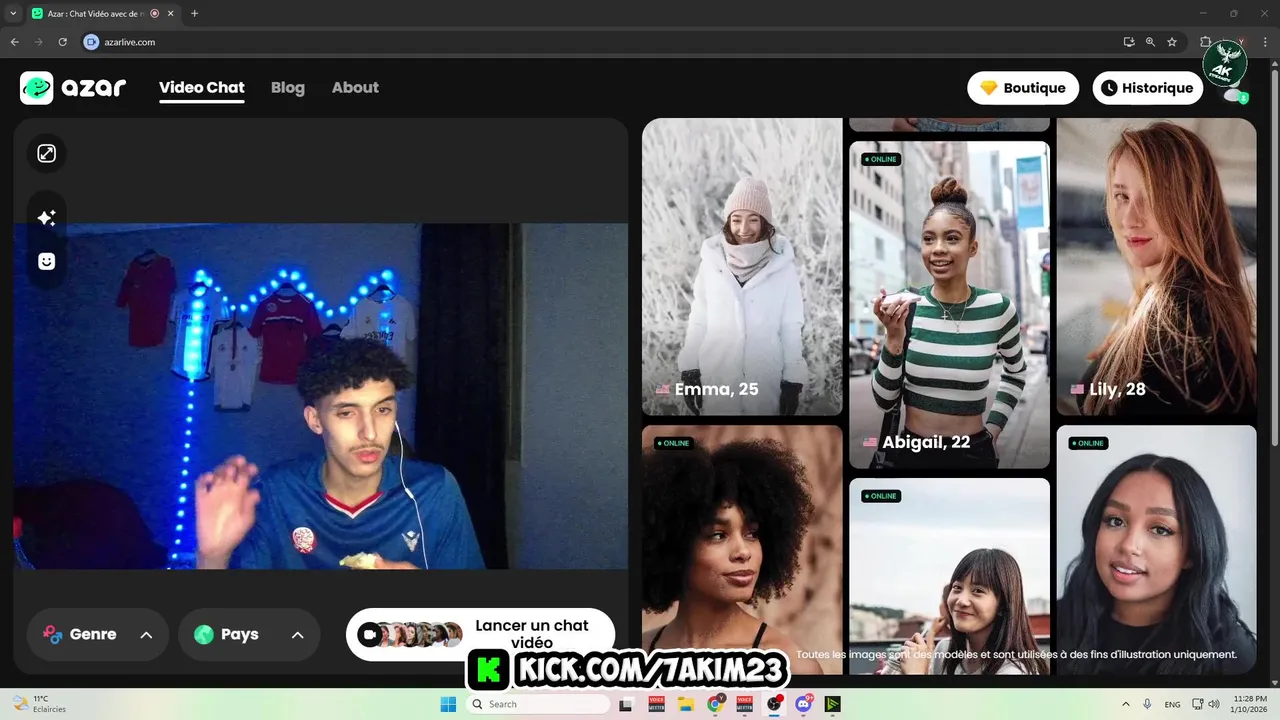Open the smiley face stickers tool
The height and width of the screenshot is (720, 1280).
pyautogui.click(x=46, y=261)
